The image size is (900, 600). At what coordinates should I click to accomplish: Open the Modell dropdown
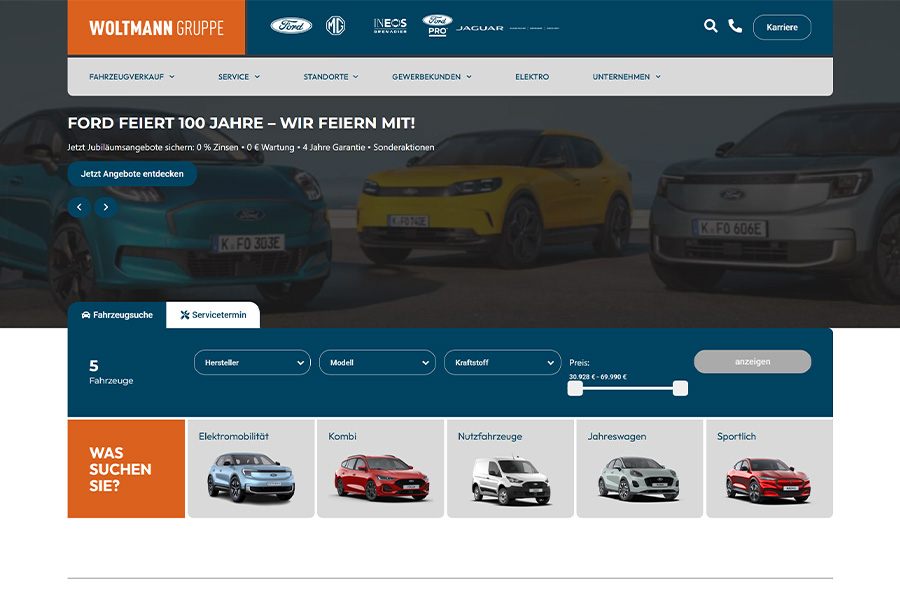point(377,362)
